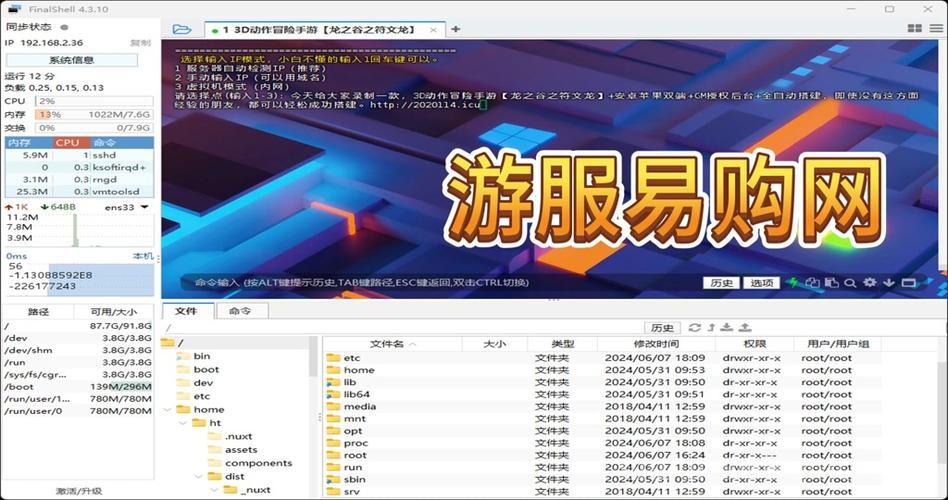Toggle terminal fullscreen rectangle icon
Viewport: 948px width, 500px height.
pyautogui.click(x=908, y=282)
